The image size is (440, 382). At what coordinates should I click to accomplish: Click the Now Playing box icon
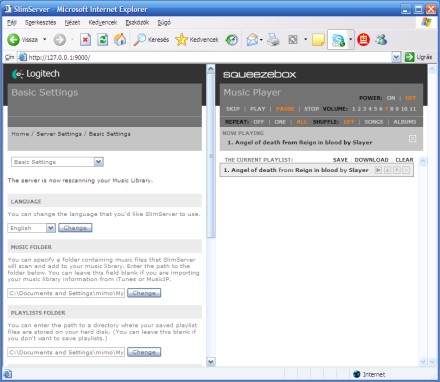[x=412, y=138]
